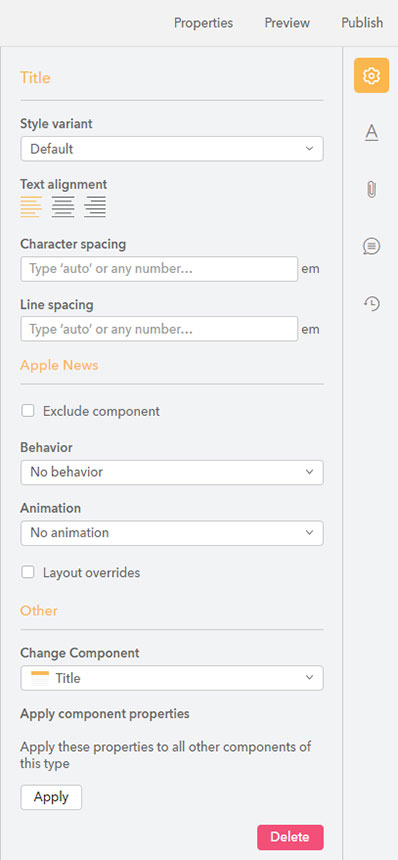The image size is (398, 860).
Task: Click the red Delete button
Action: [x=290, y=837]
